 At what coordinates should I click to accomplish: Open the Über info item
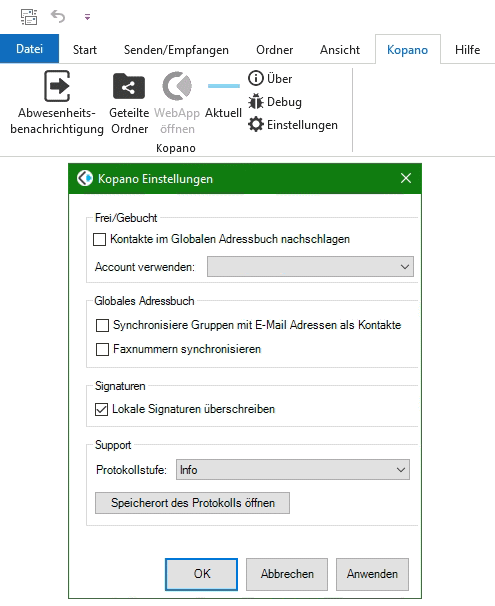click(x=270, y=78)
